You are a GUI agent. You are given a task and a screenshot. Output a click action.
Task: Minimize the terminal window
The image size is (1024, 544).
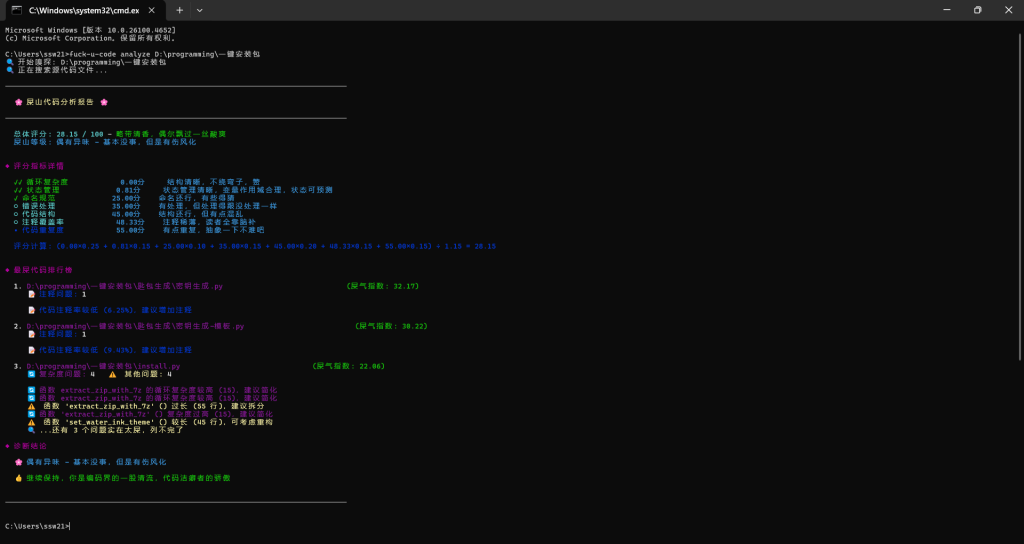(x=931, y=9)
